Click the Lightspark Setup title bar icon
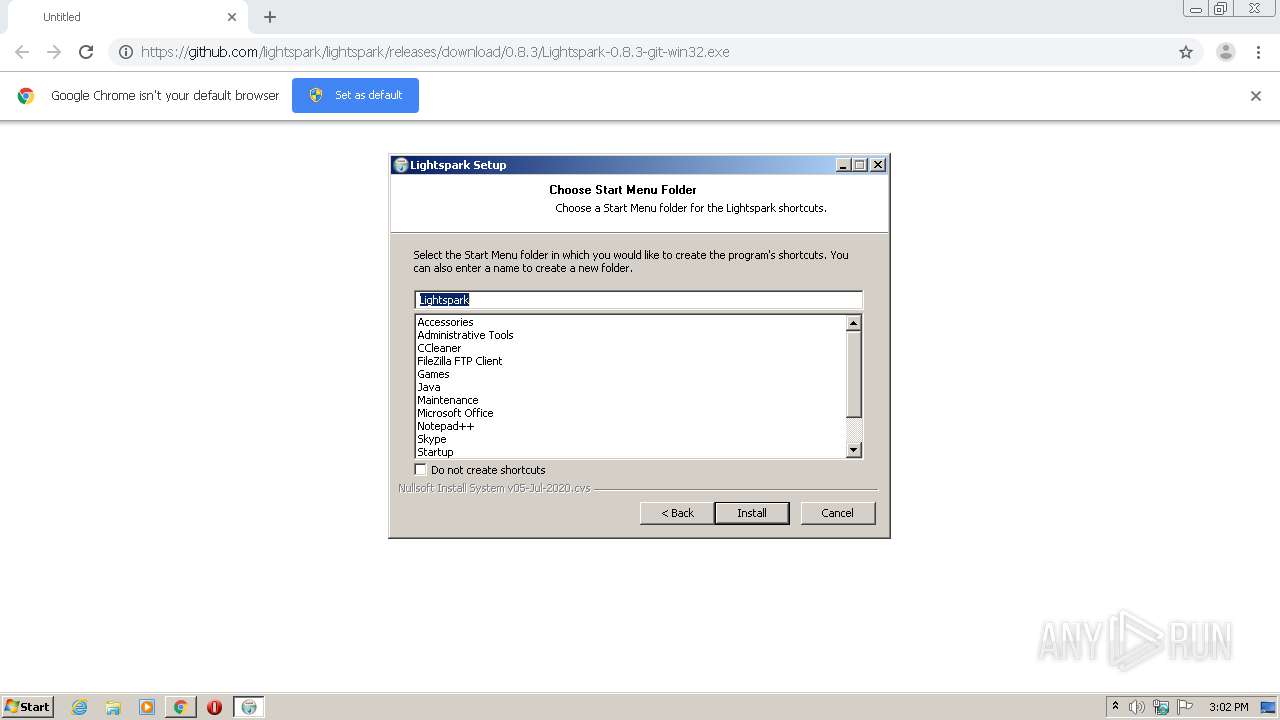Screen dimensions: 1280x720 pos(400,165)
